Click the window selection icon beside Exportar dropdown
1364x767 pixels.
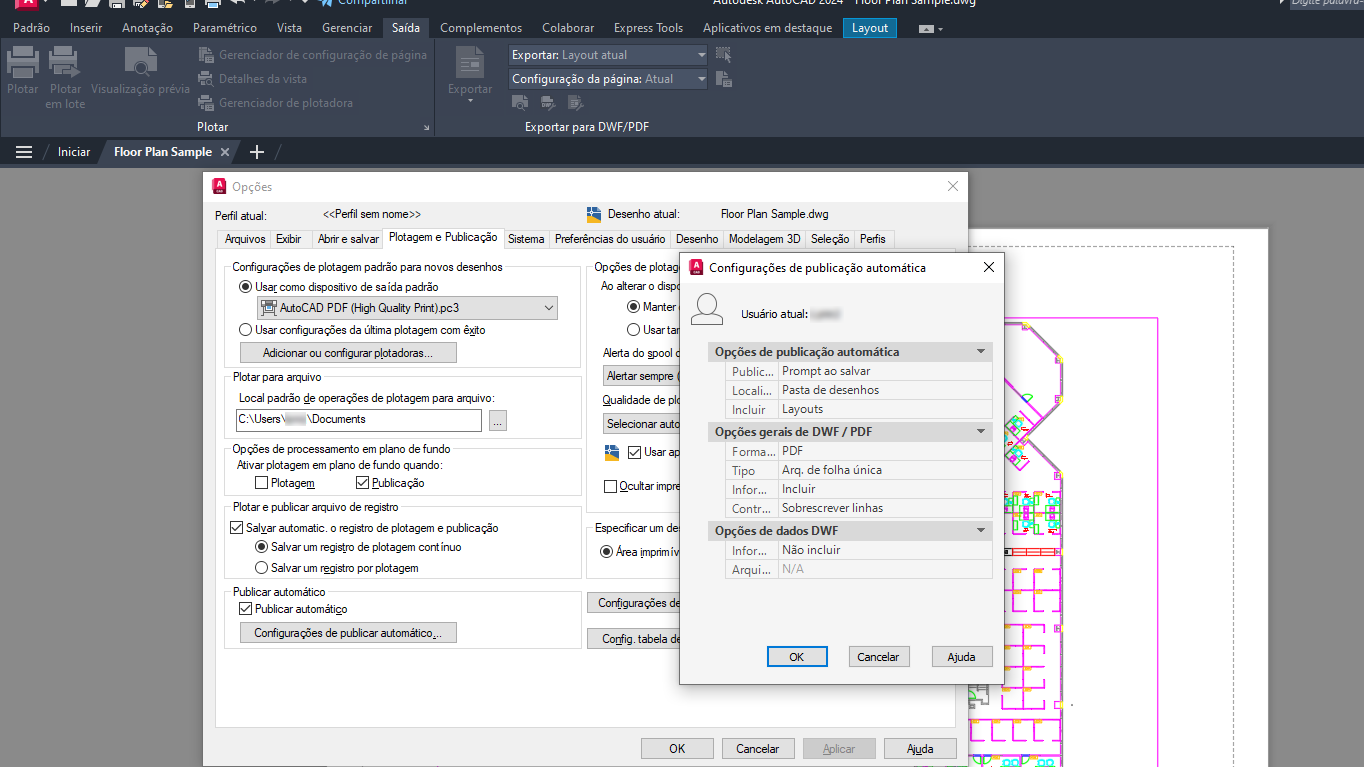click(724, 55)
